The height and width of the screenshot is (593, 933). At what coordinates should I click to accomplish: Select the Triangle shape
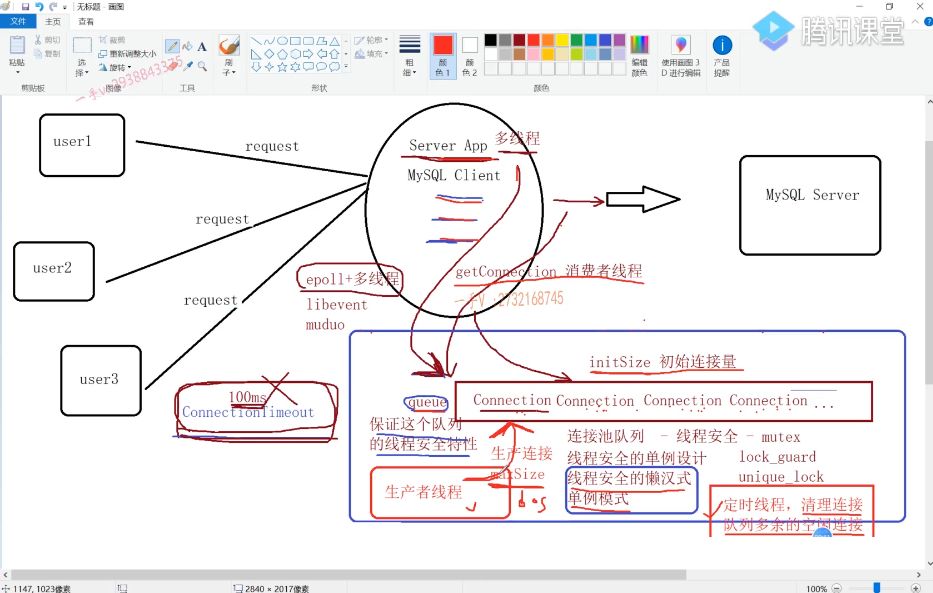[334, 41]
